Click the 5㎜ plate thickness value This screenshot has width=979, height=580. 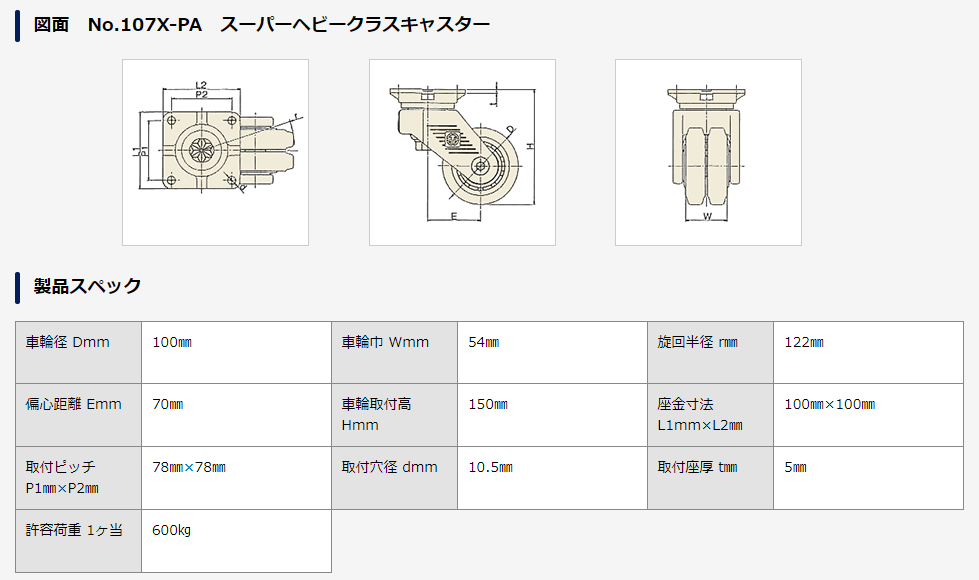point(795,467)
